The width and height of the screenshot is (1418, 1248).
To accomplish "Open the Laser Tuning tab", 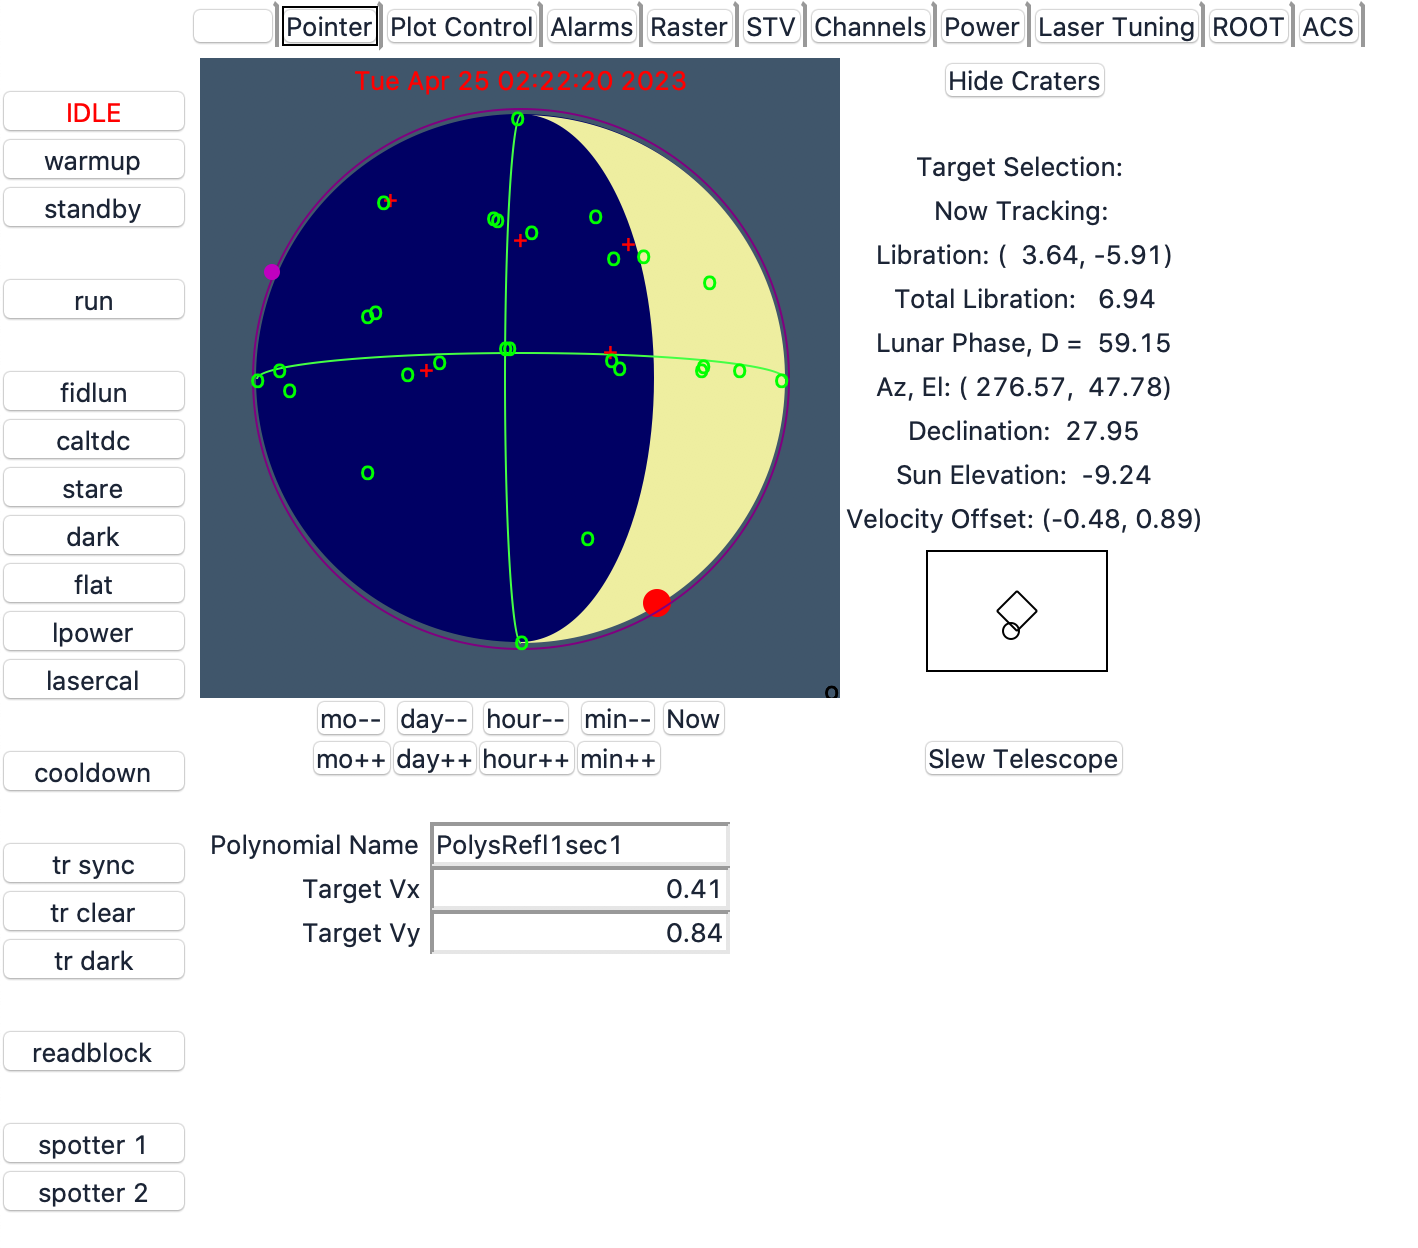I will click(1116, 27).
